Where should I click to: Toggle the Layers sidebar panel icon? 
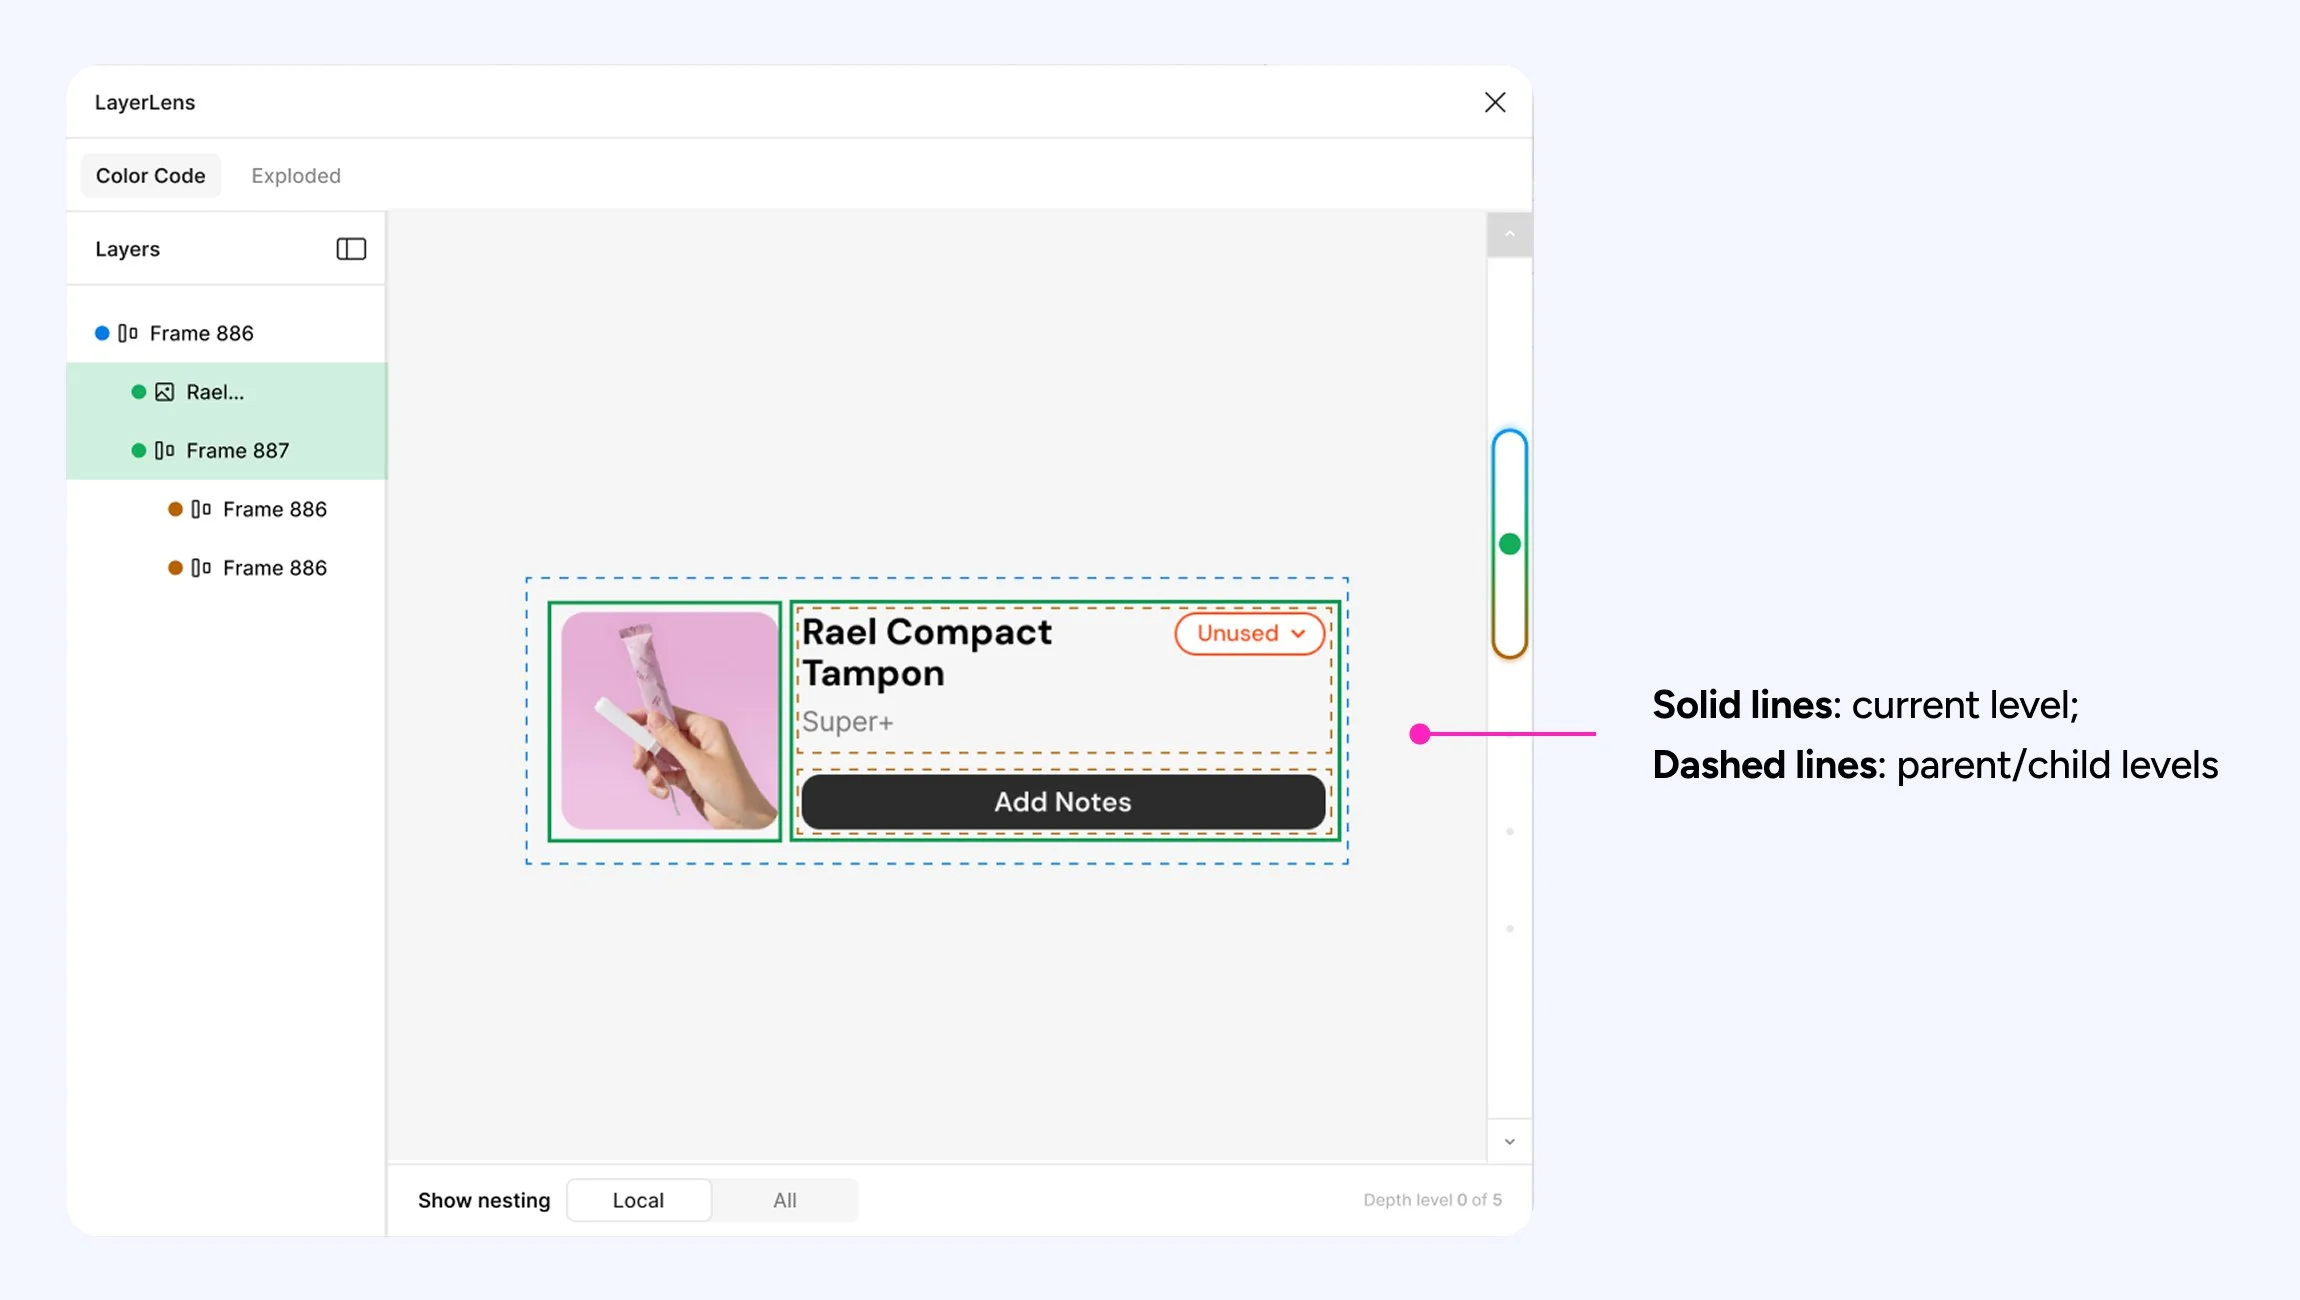click(x=351, y=249)
